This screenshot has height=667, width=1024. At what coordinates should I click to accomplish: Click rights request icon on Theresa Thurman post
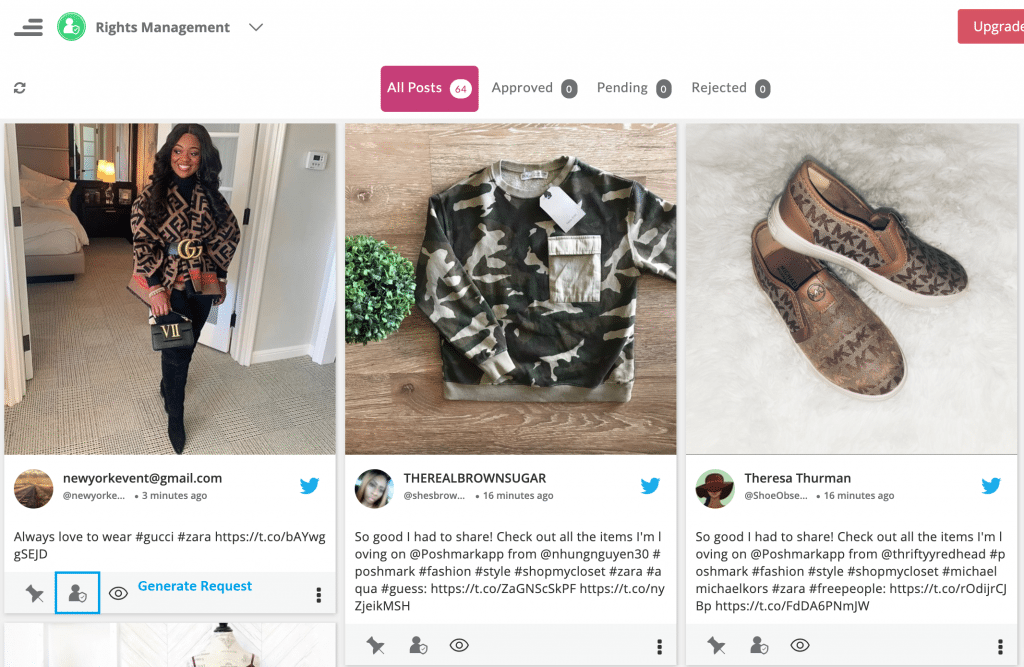coord(759,646)
